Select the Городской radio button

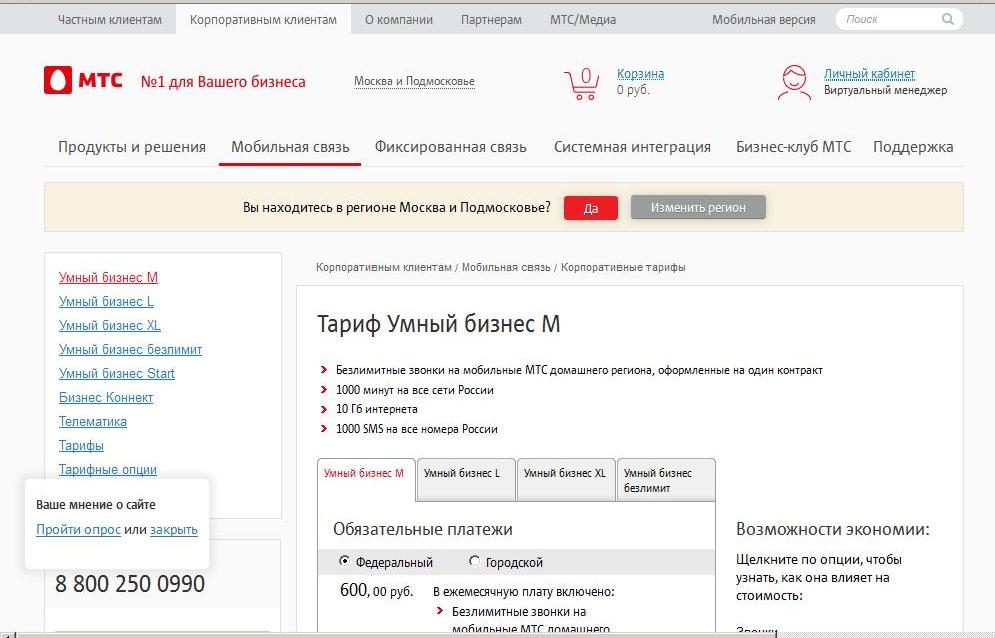[x=474, y=561]
